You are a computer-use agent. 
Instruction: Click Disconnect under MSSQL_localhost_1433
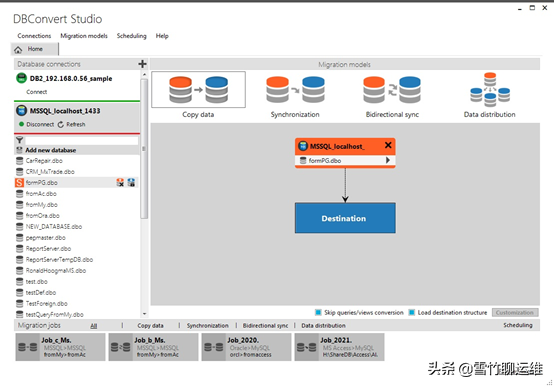coord(40,124)
